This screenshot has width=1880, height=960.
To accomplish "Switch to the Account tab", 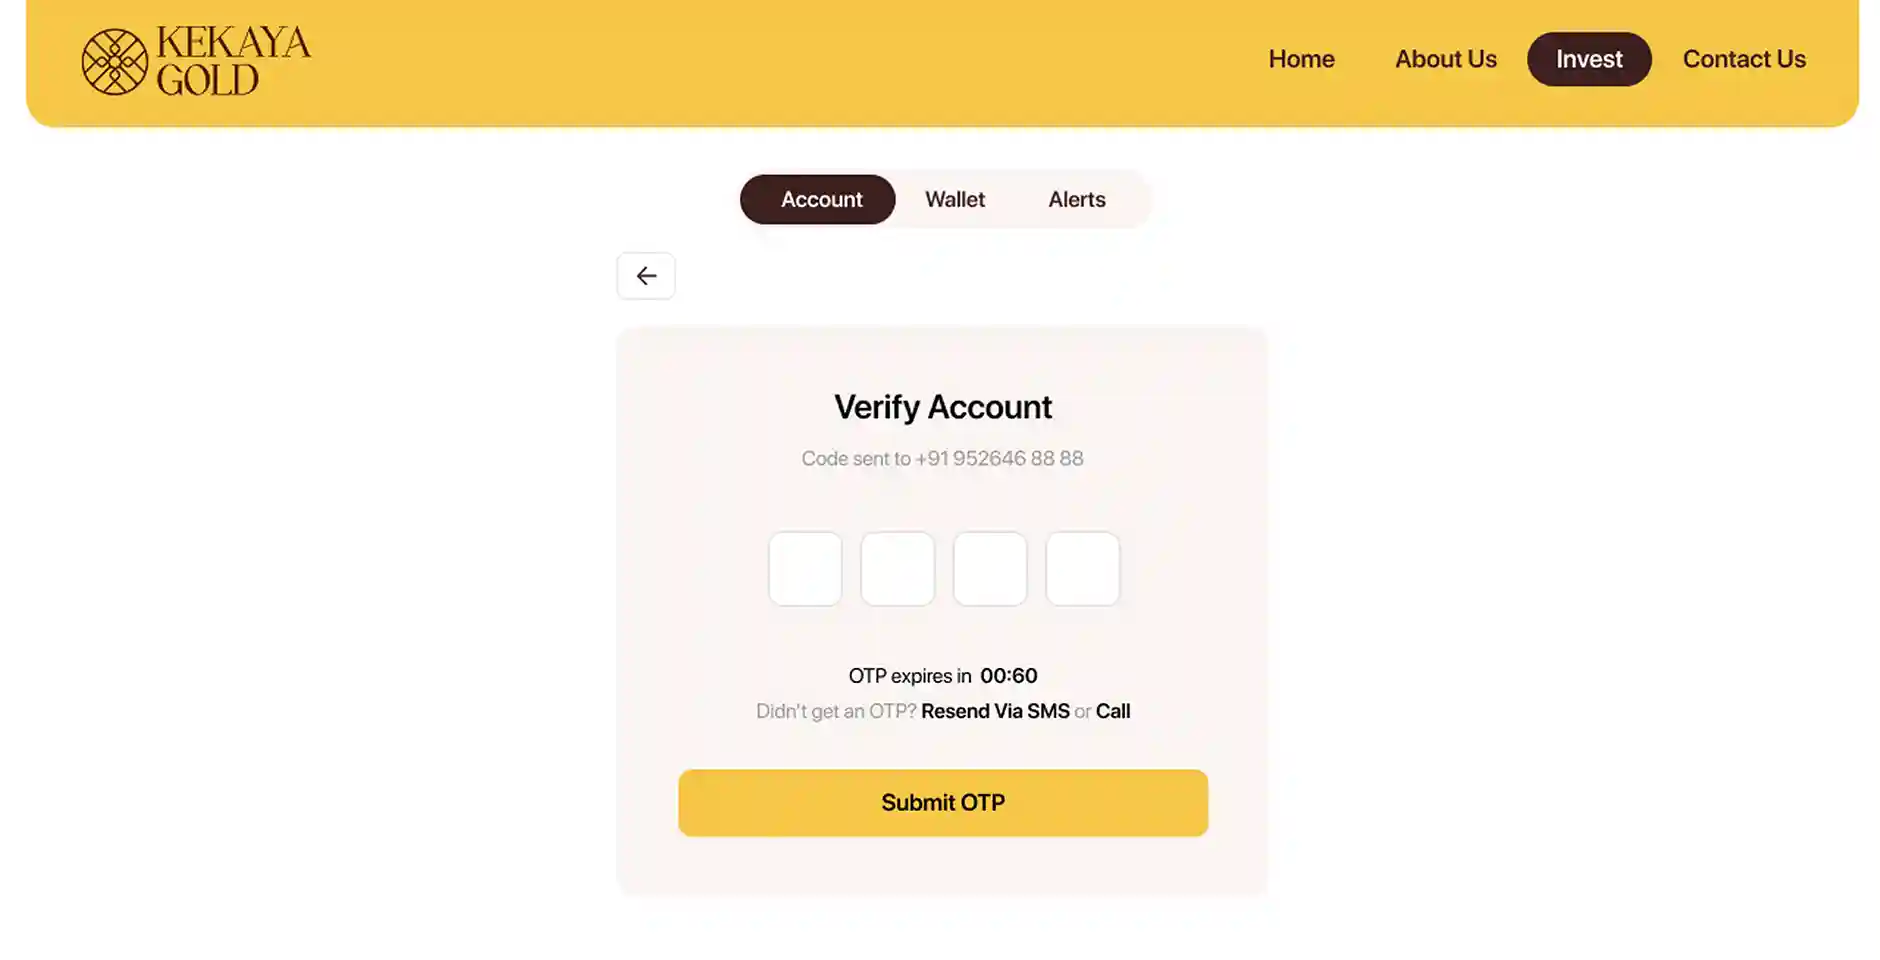I will click(818, 199).
